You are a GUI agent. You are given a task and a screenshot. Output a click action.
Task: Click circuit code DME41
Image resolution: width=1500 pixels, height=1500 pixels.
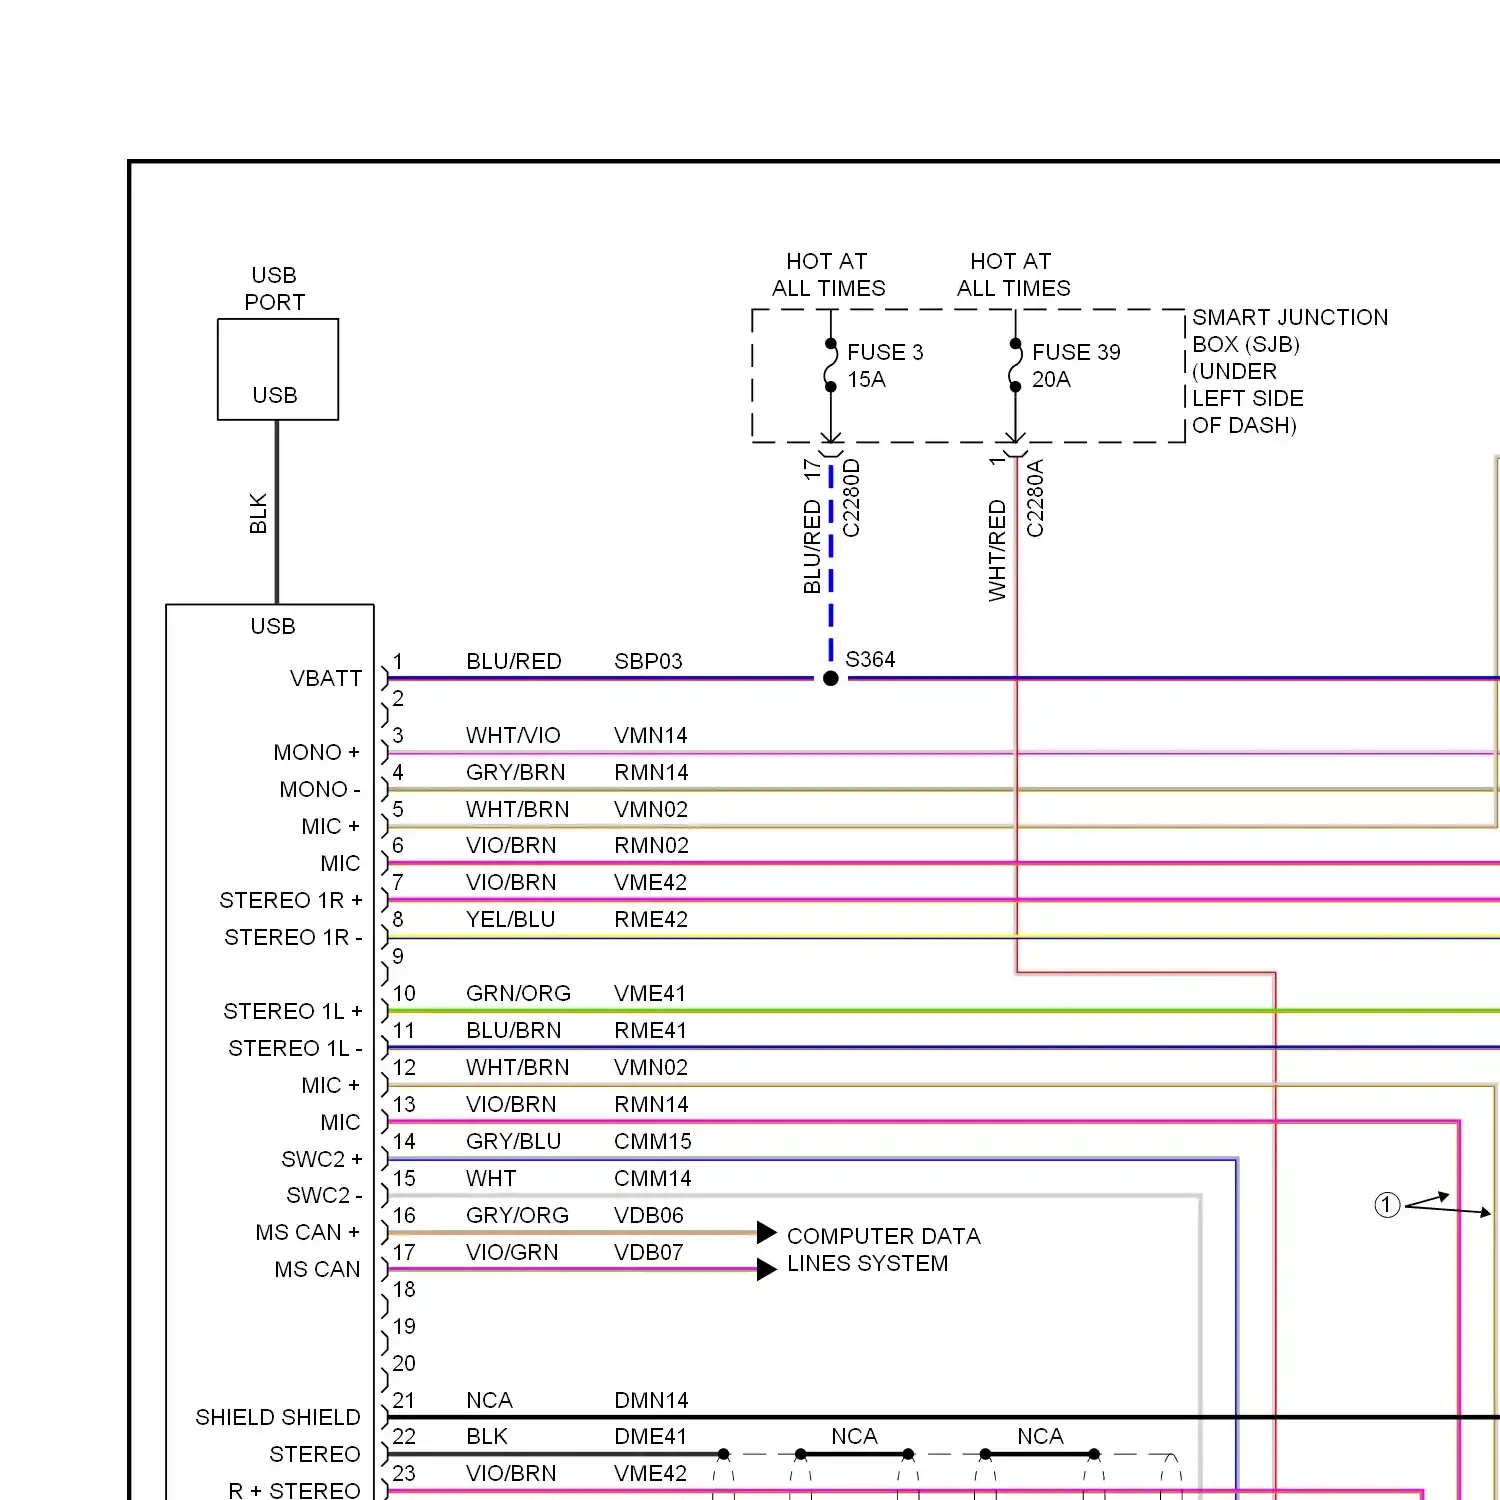point(650,1437)
